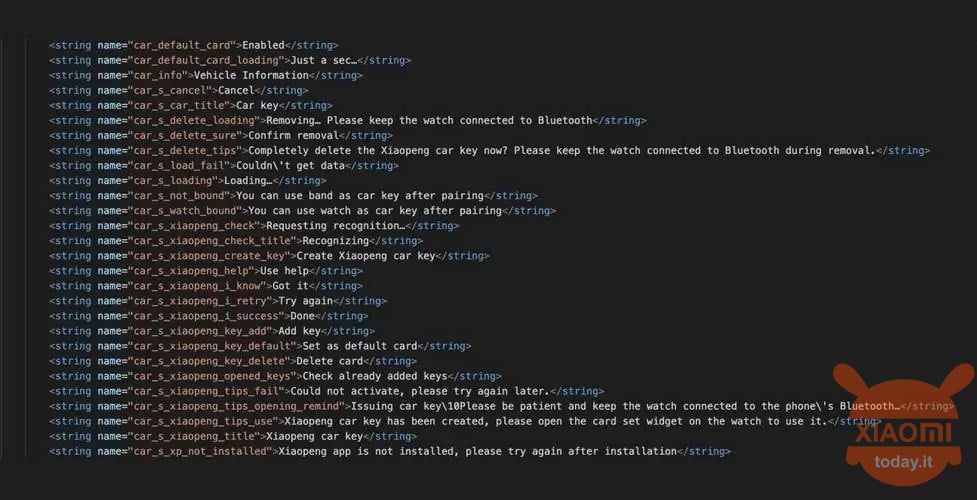Click the 'Couldn\'t get data' text

(290, 166)
